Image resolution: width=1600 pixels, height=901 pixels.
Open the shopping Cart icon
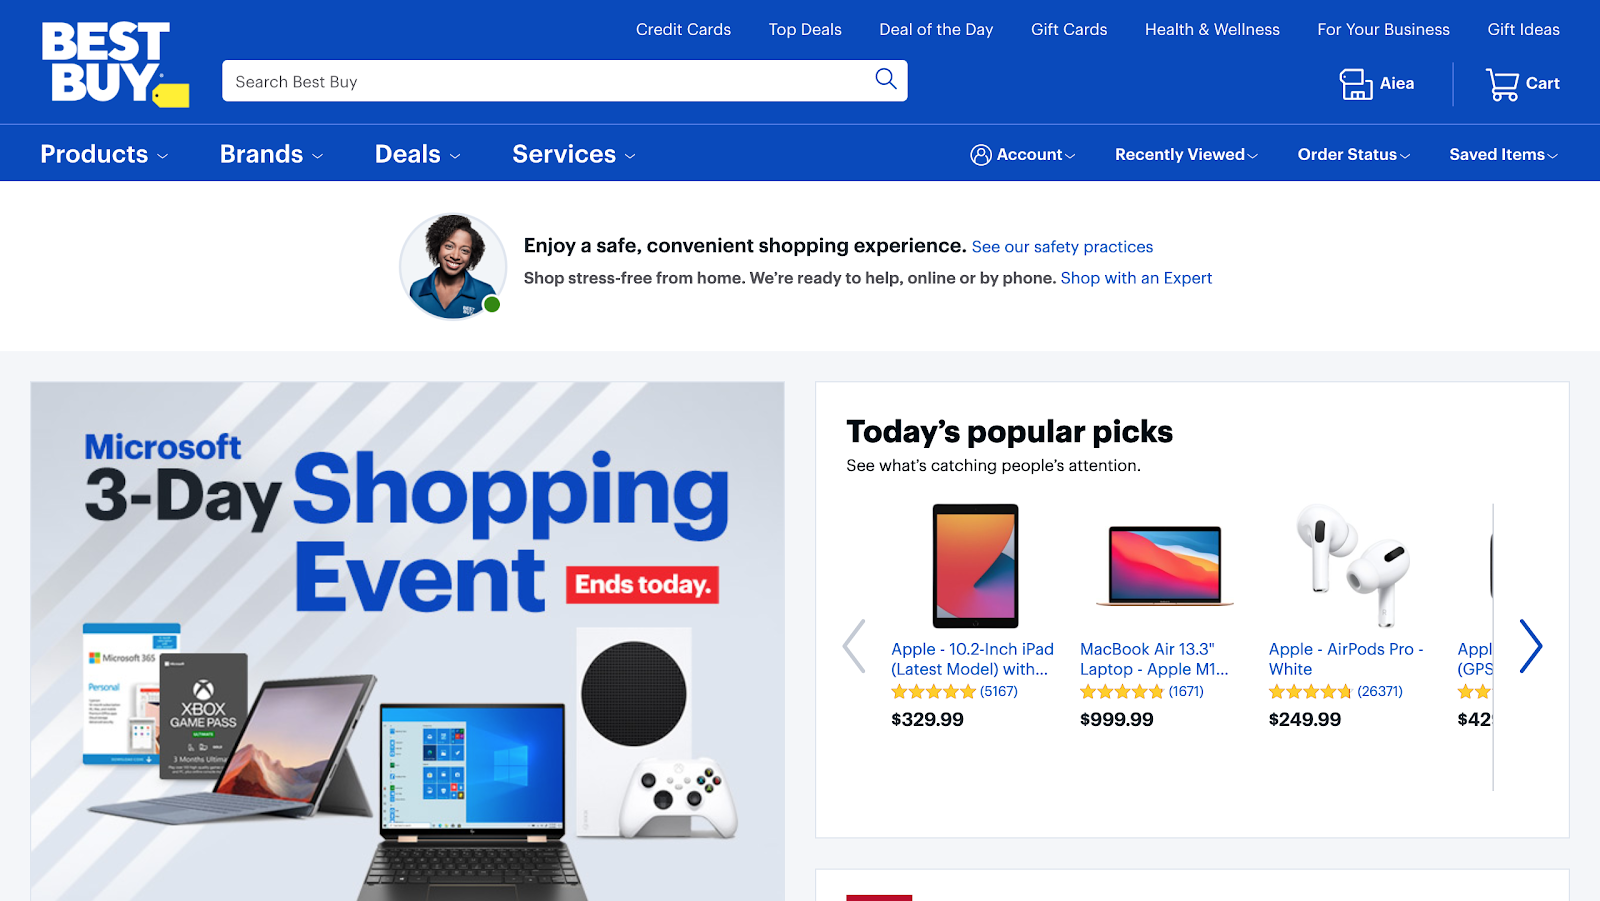point(1502,84)
